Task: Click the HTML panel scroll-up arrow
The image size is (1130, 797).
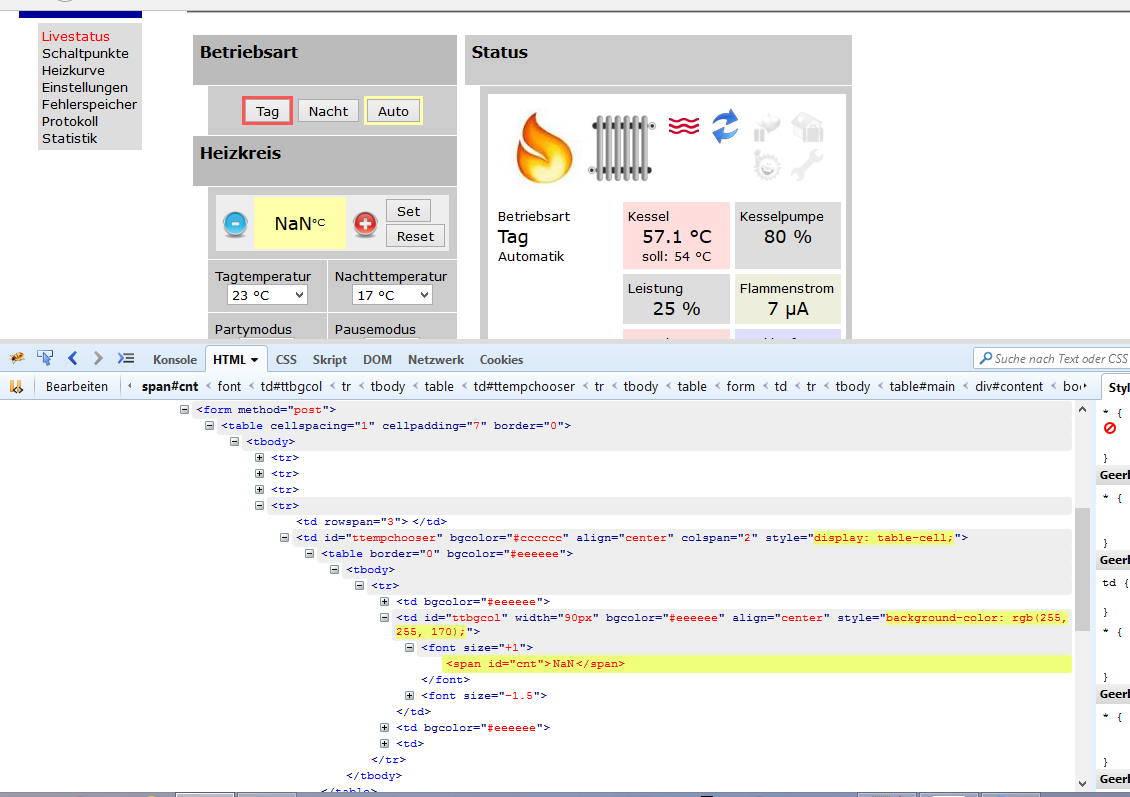Action: (x=1082, y=409)
